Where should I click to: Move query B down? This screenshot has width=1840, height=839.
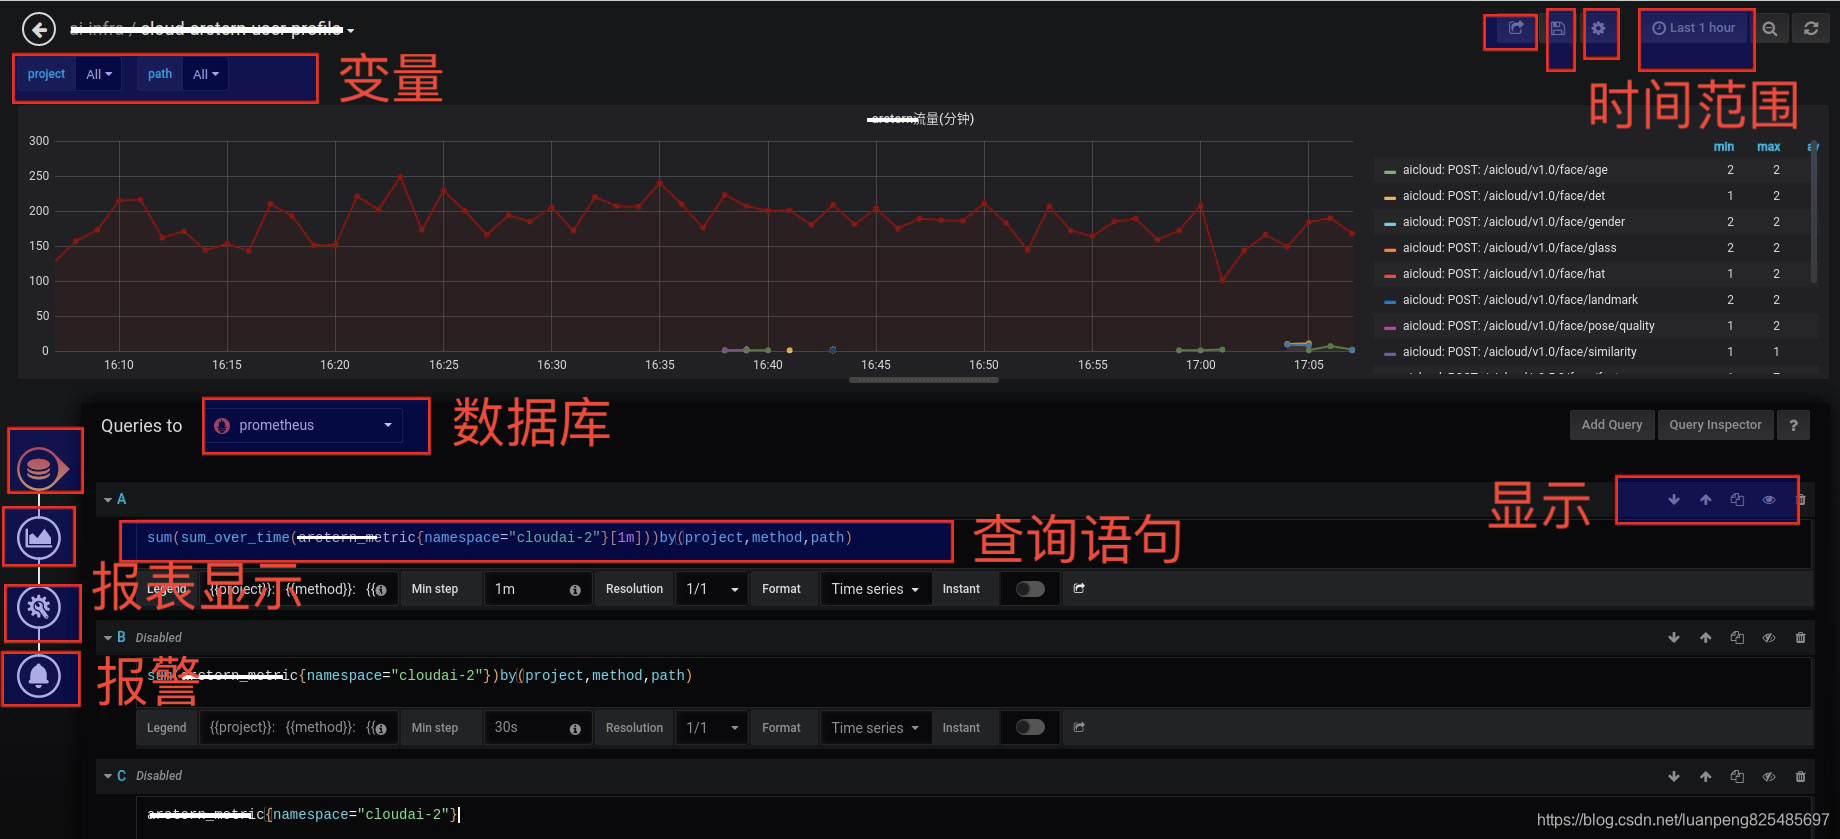(x=1674, y=638)
